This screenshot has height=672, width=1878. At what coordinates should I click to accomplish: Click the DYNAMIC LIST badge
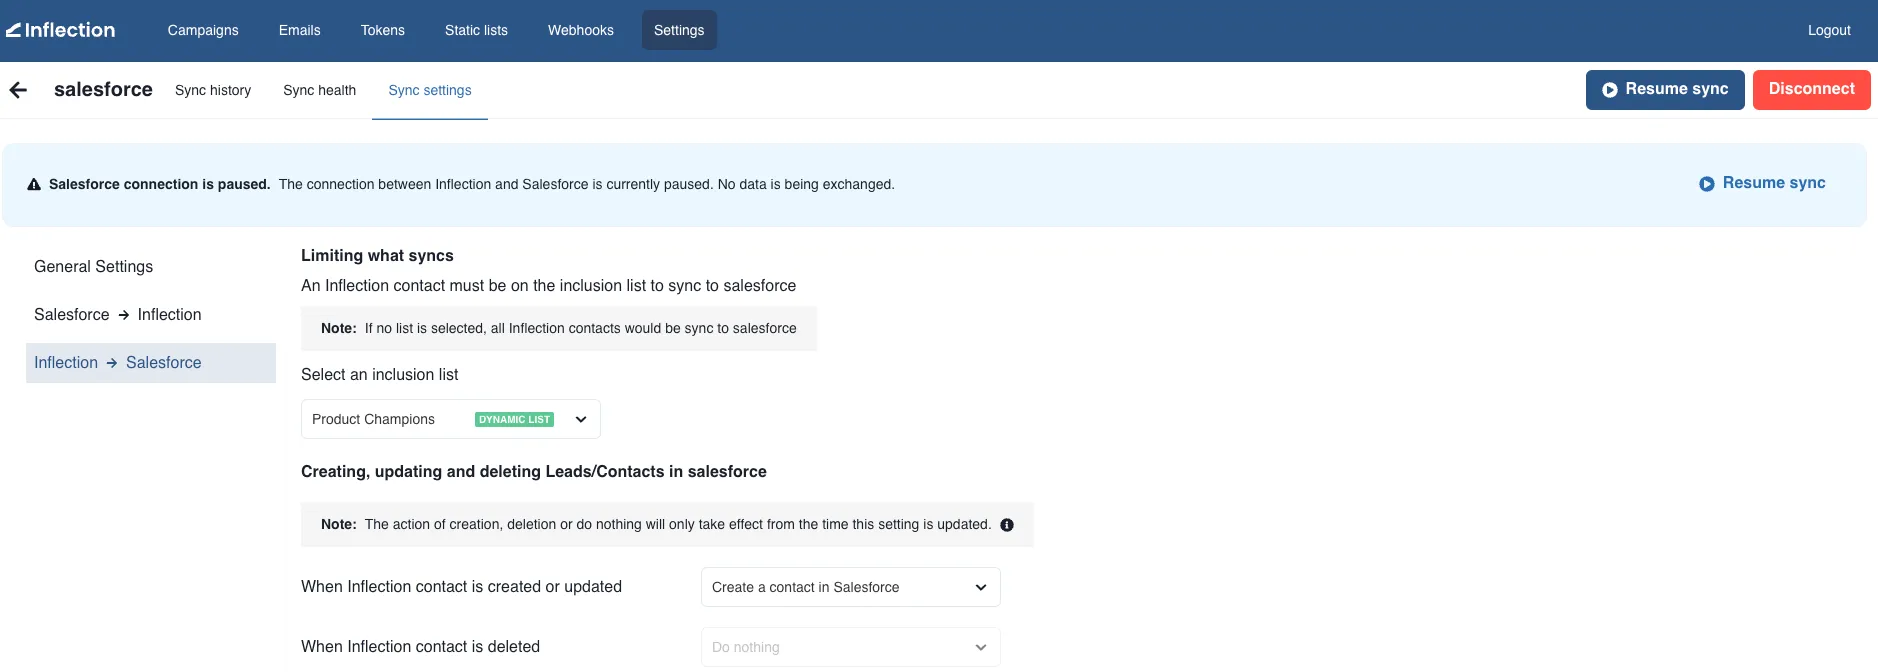514,420
